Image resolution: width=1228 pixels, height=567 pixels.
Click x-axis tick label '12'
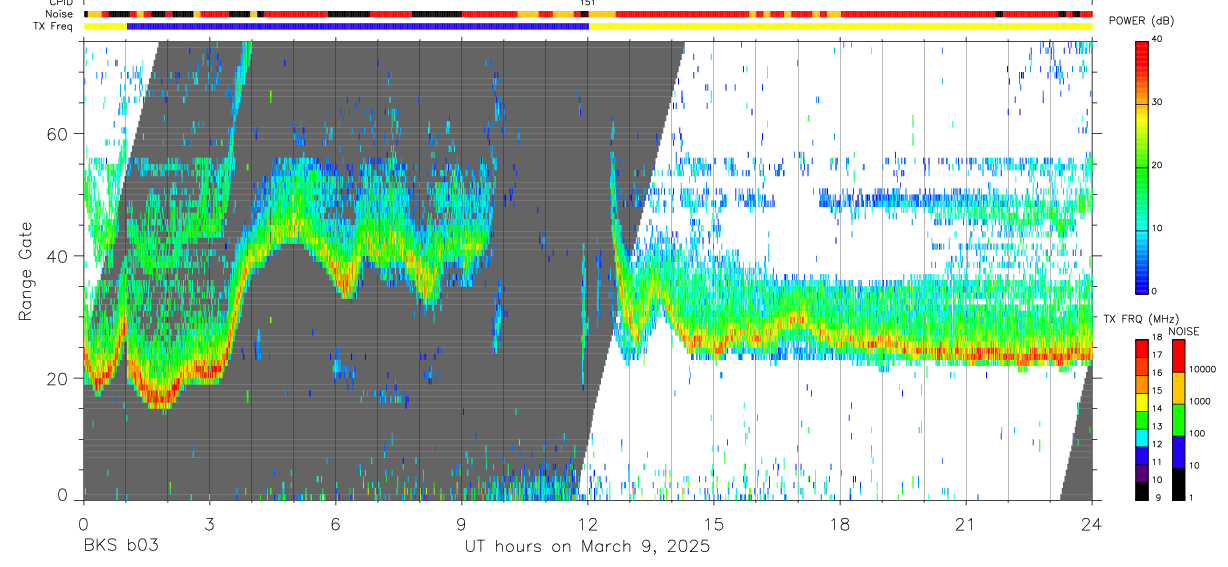pos(588,523)
